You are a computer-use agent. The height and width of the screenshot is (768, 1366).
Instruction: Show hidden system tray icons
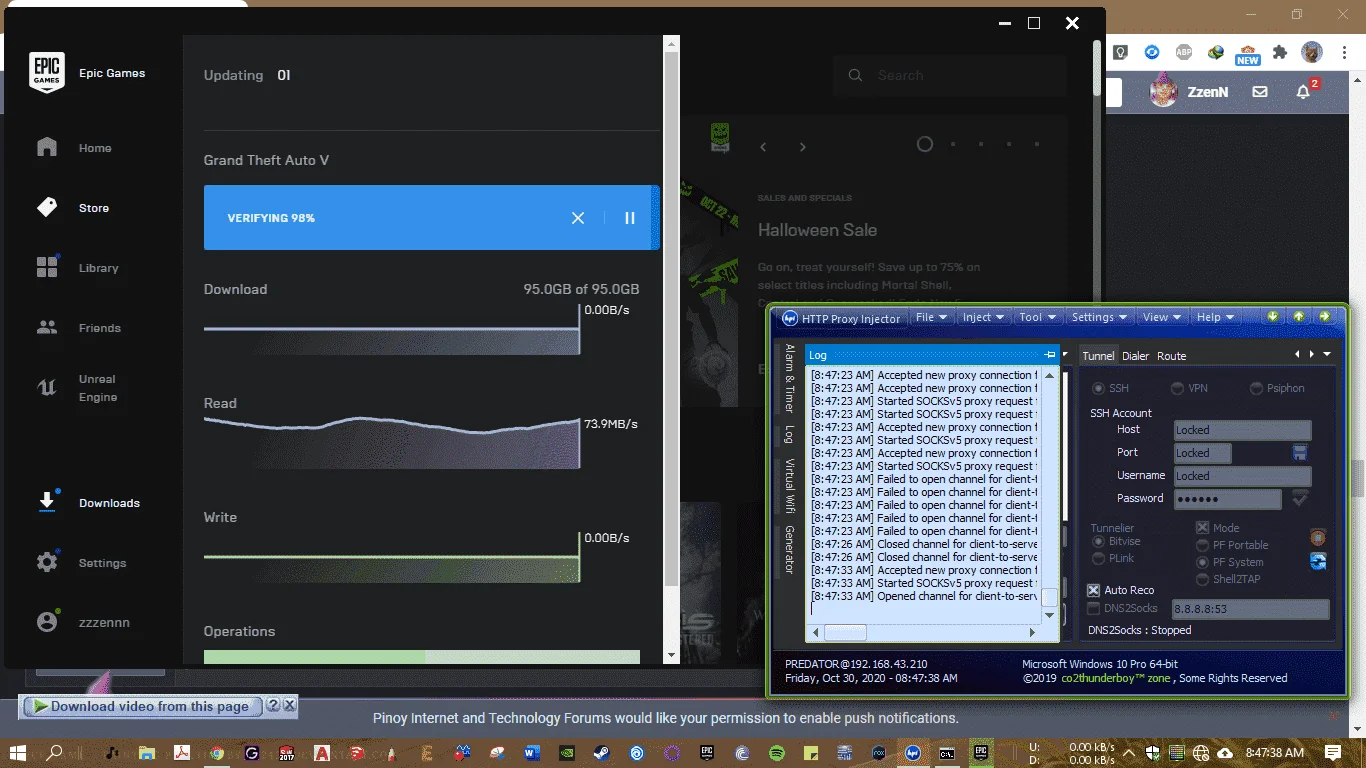click(x=1128, y=752)
